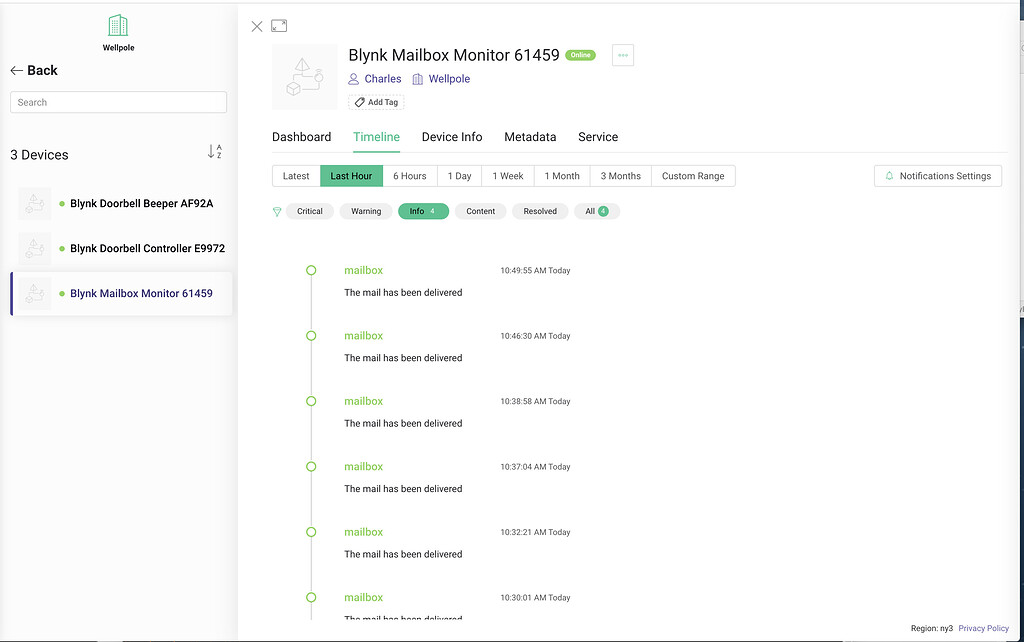1024x642 pixels.
Task: Click the bell icon in Notifications Settings
Action: (889, 176)
